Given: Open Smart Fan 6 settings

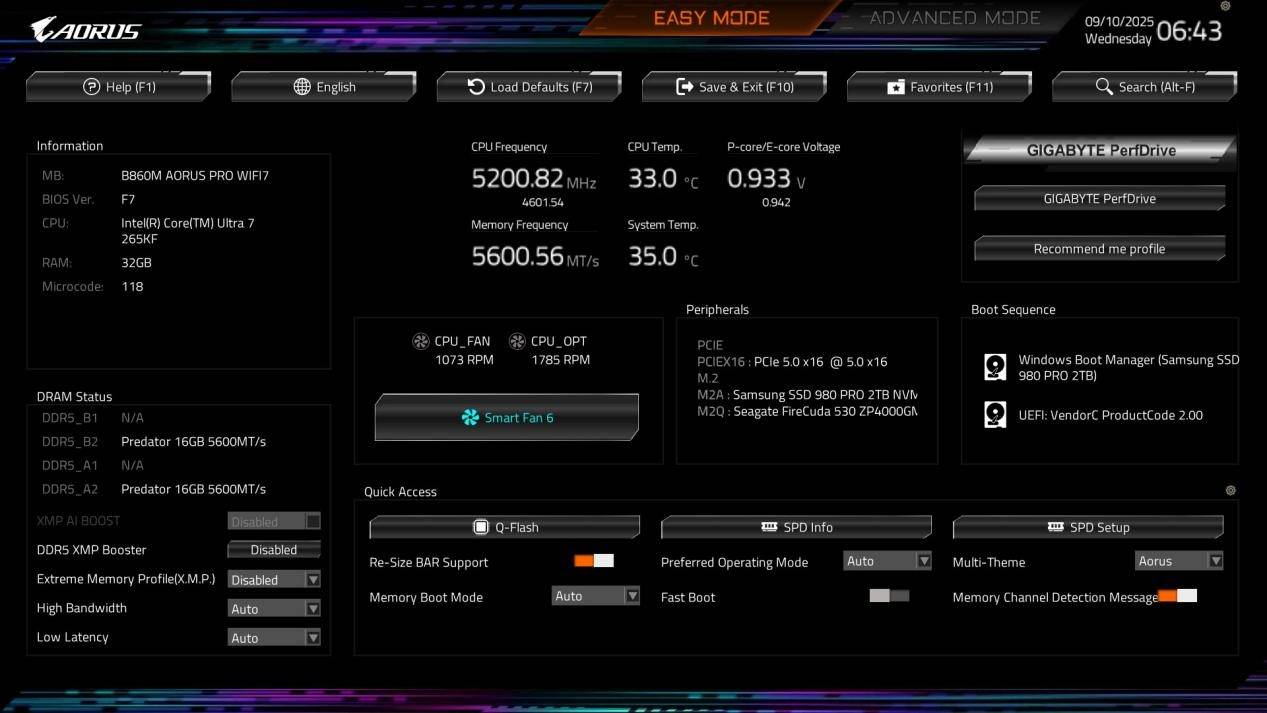Looking at the screenshot, I should (506, 417).
